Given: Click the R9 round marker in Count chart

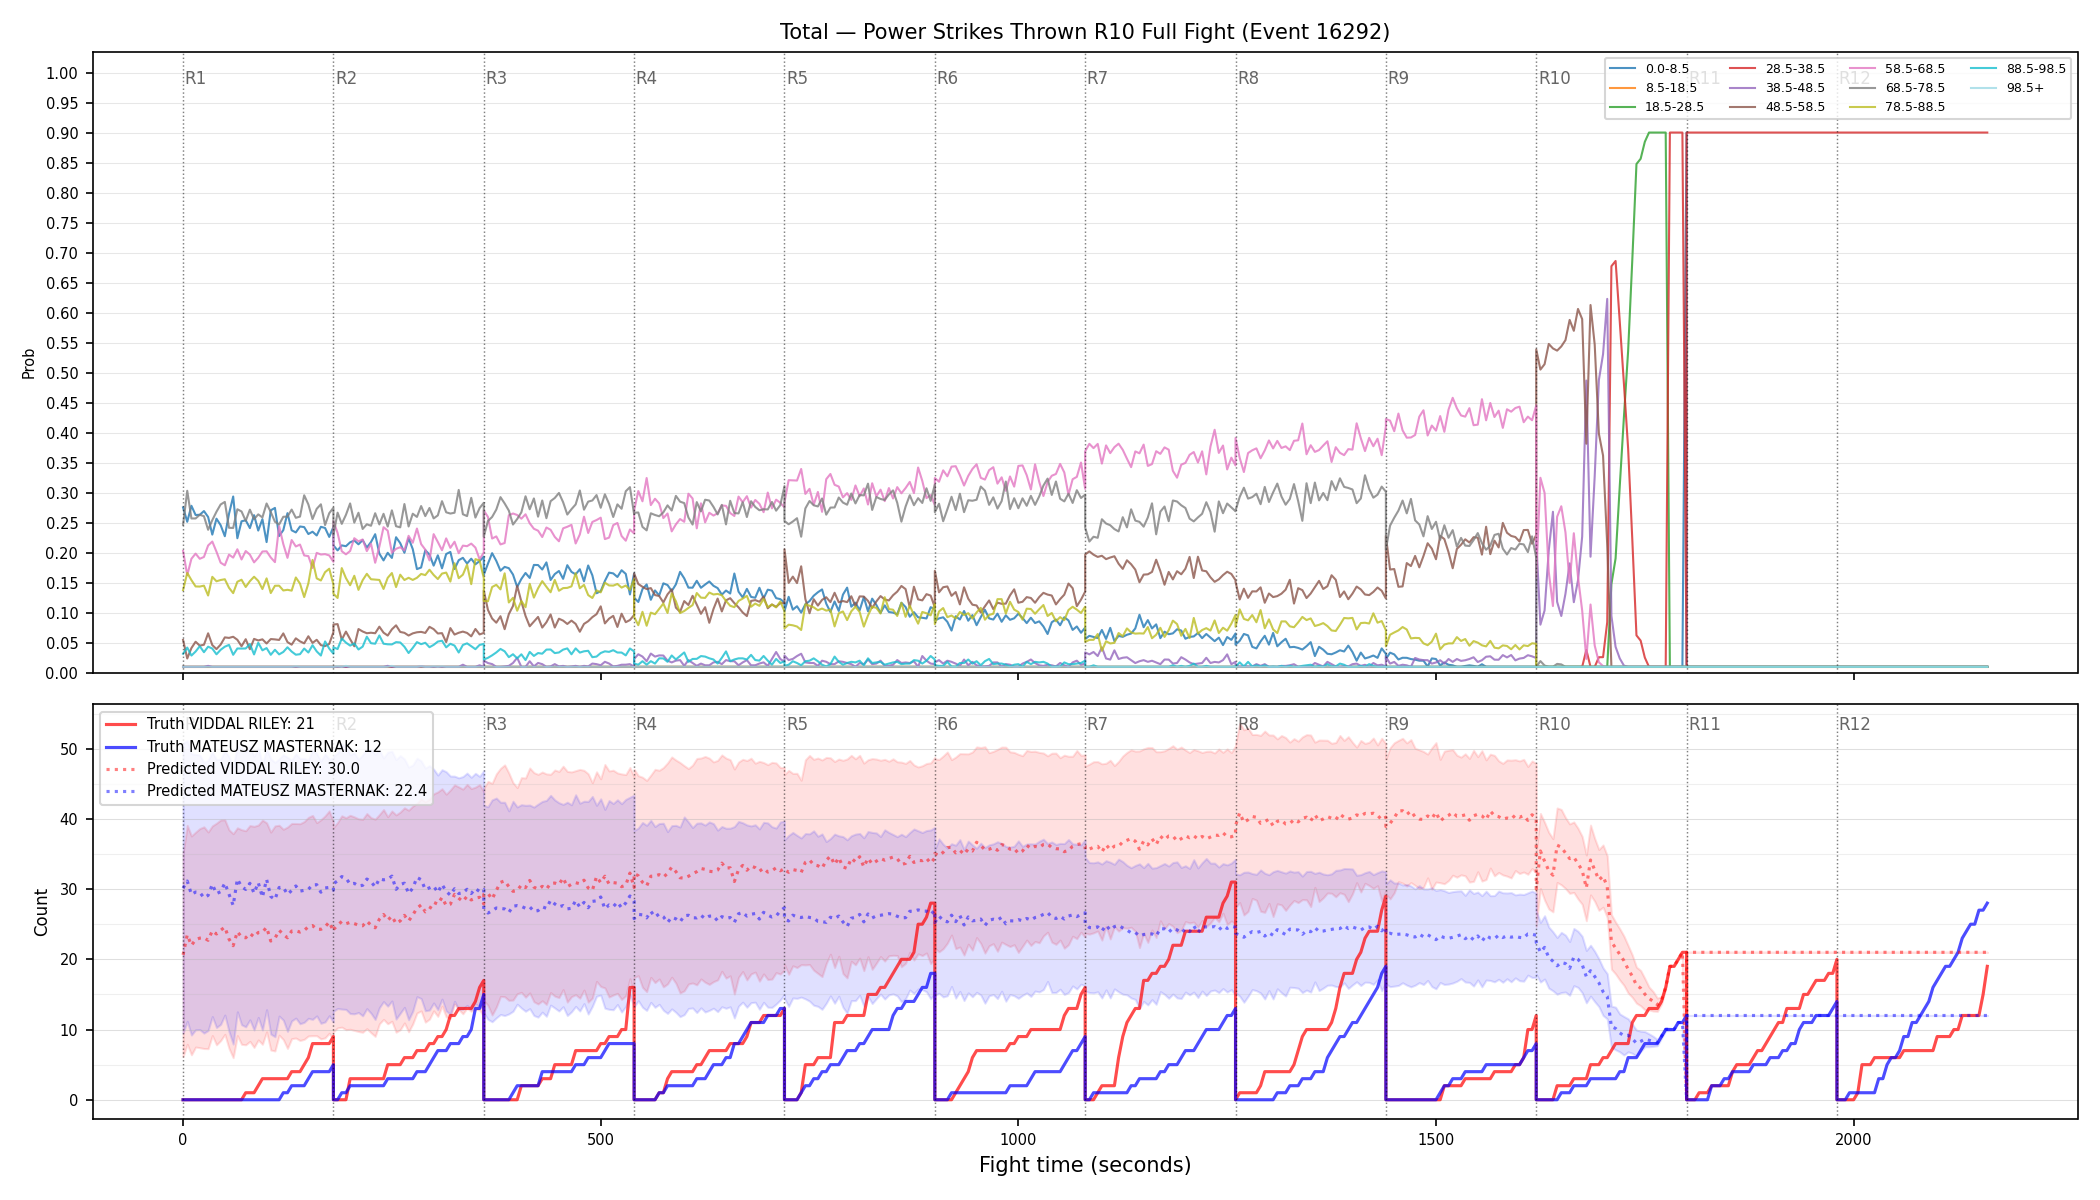Looking at the screenshot, I should [1398, 724].
